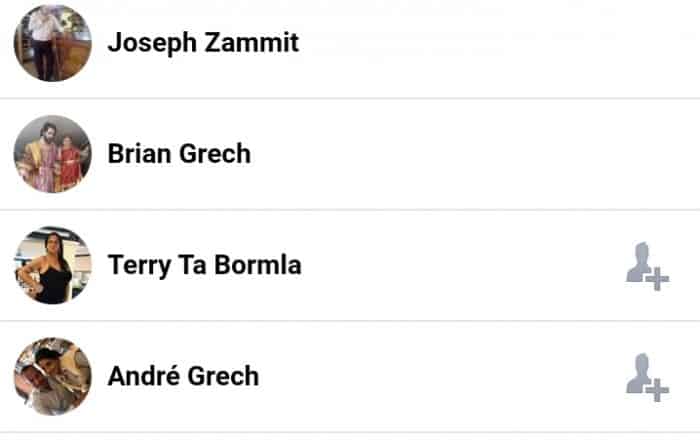Click add friend icon beside Terry Ta Bormla
700x441 pixels.
[x=646, y=266]
